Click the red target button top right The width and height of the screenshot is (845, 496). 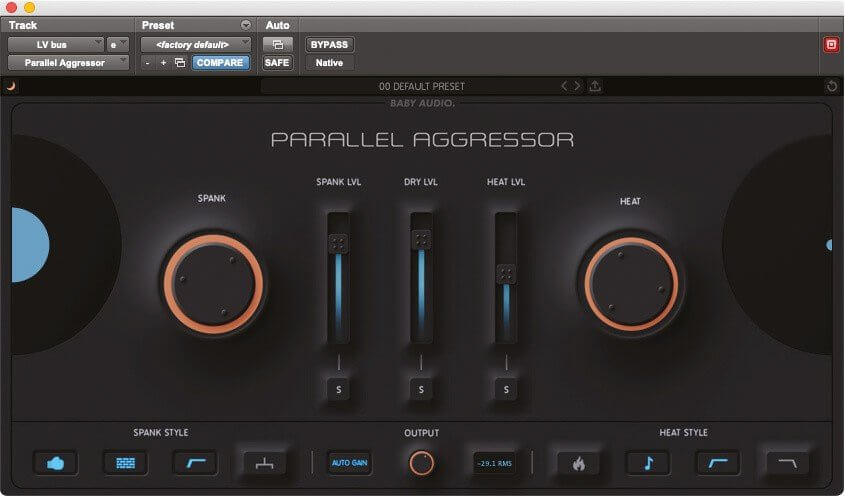click(x=832, y=44)
